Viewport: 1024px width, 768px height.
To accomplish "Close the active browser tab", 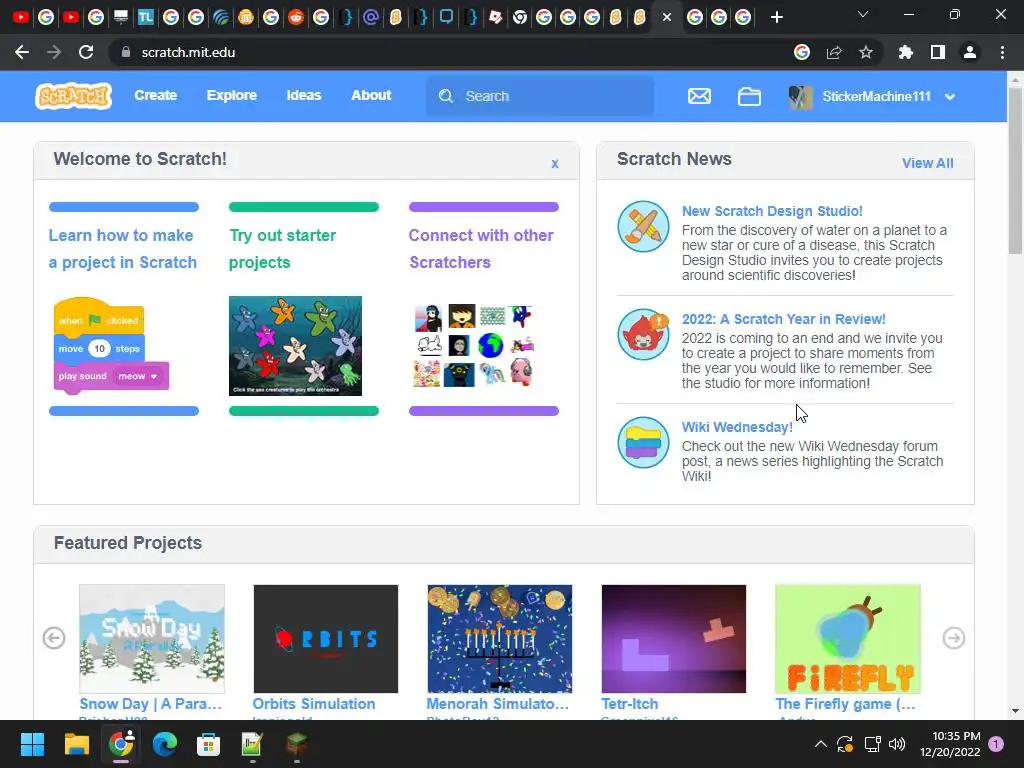I will coord(667,18).
